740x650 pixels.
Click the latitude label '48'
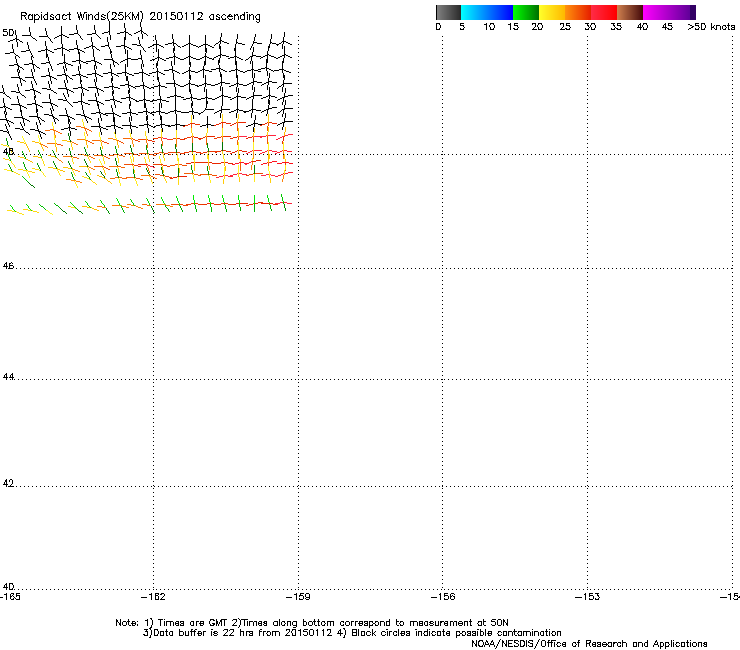(8, 152)
